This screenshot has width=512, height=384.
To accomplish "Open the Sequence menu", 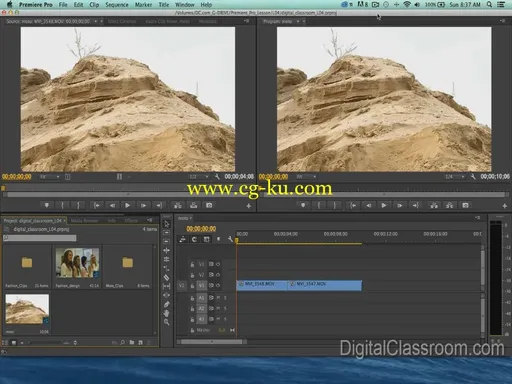I will tap(117, 5).
